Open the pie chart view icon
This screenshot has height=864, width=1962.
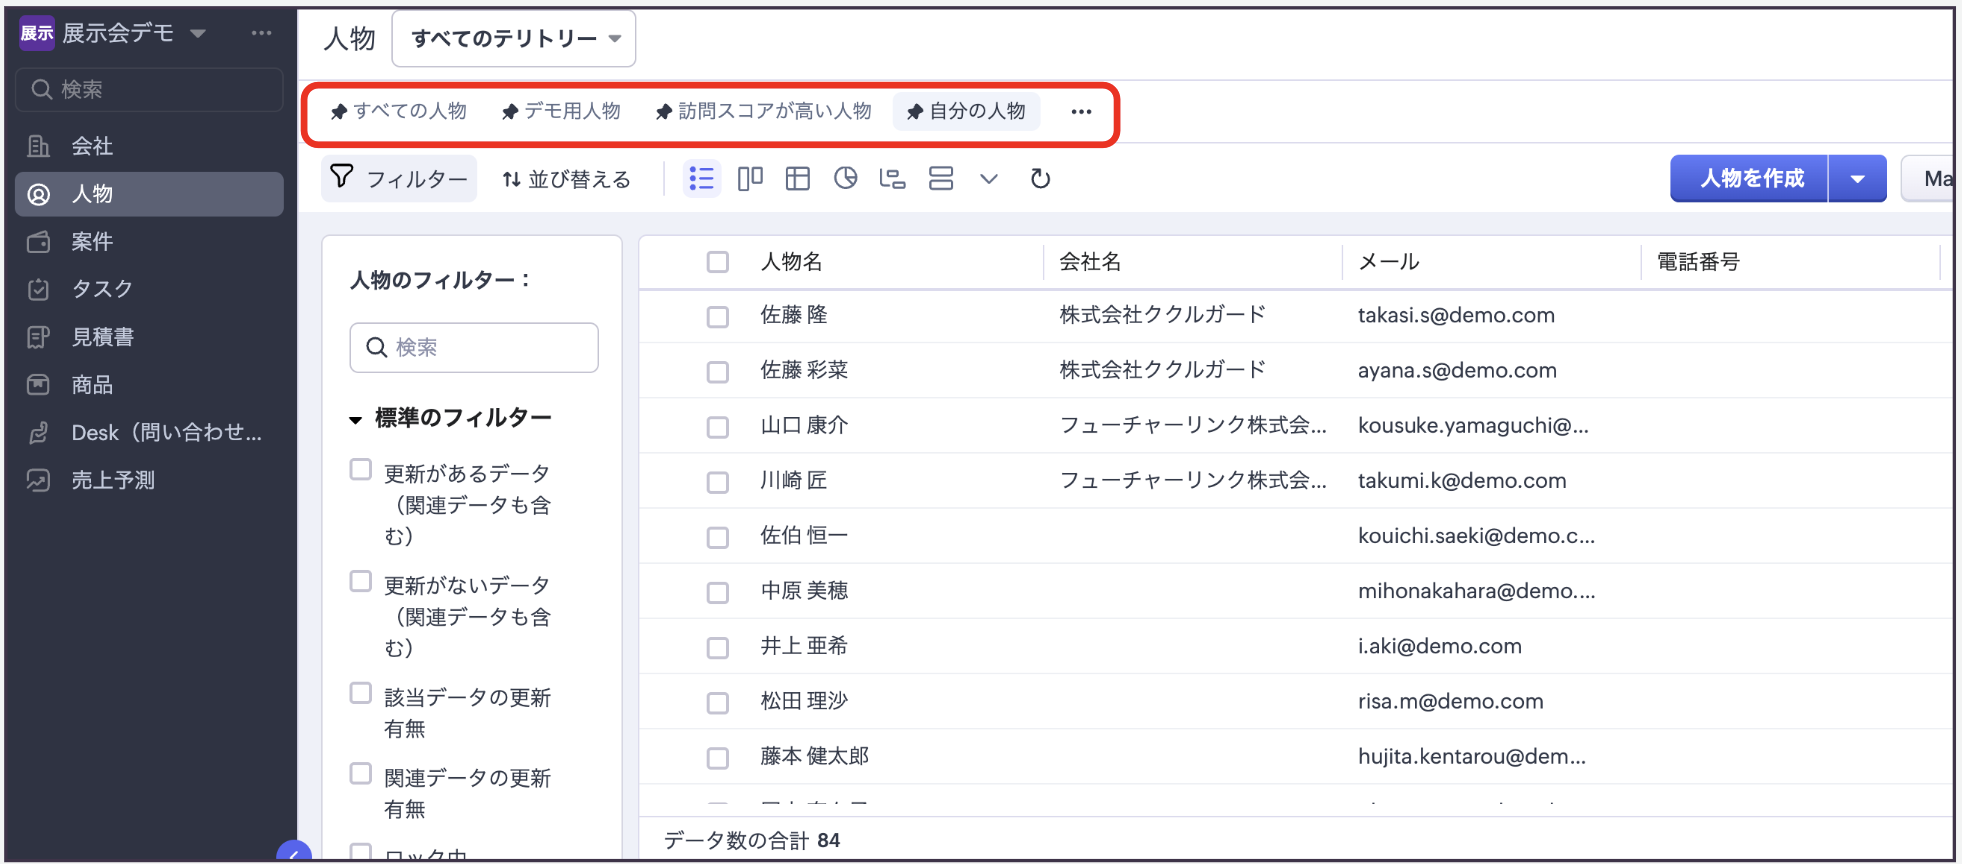845,179
